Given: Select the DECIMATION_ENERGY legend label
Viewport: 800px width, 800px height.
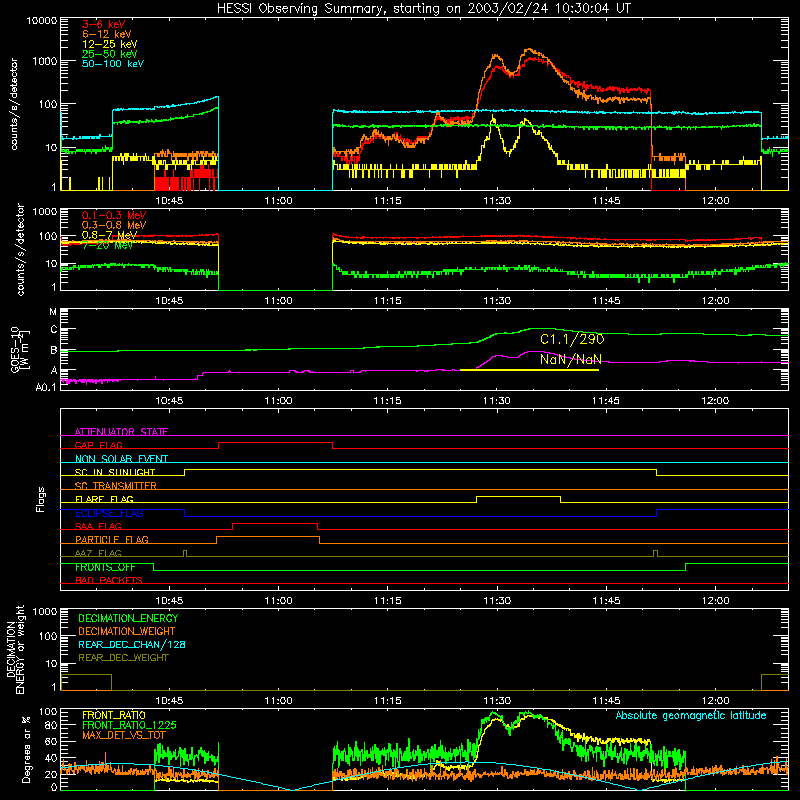Looking at the screenshot, I should pos(128,618).
